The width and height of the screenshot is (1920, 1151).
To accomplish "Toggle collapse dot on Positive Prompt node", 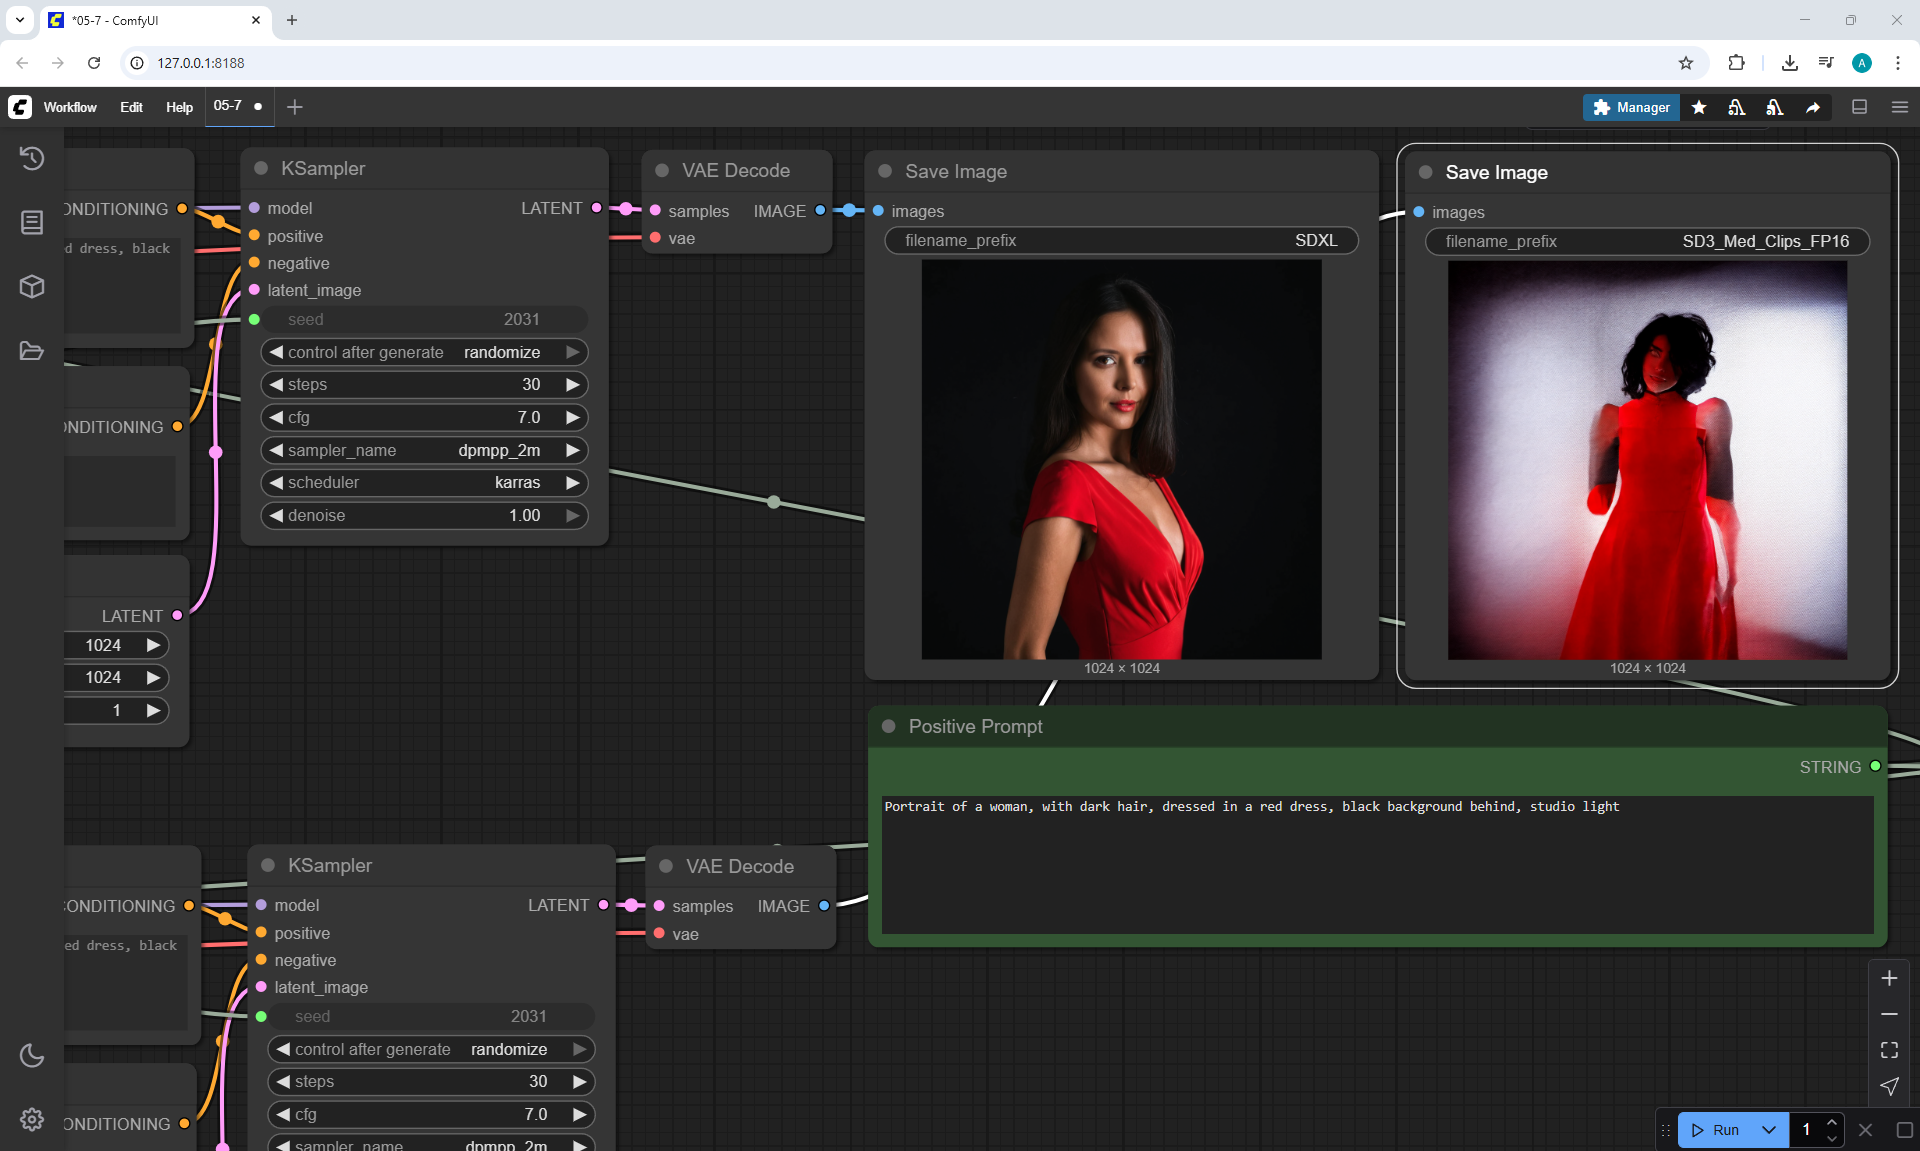I will point(888,727).
